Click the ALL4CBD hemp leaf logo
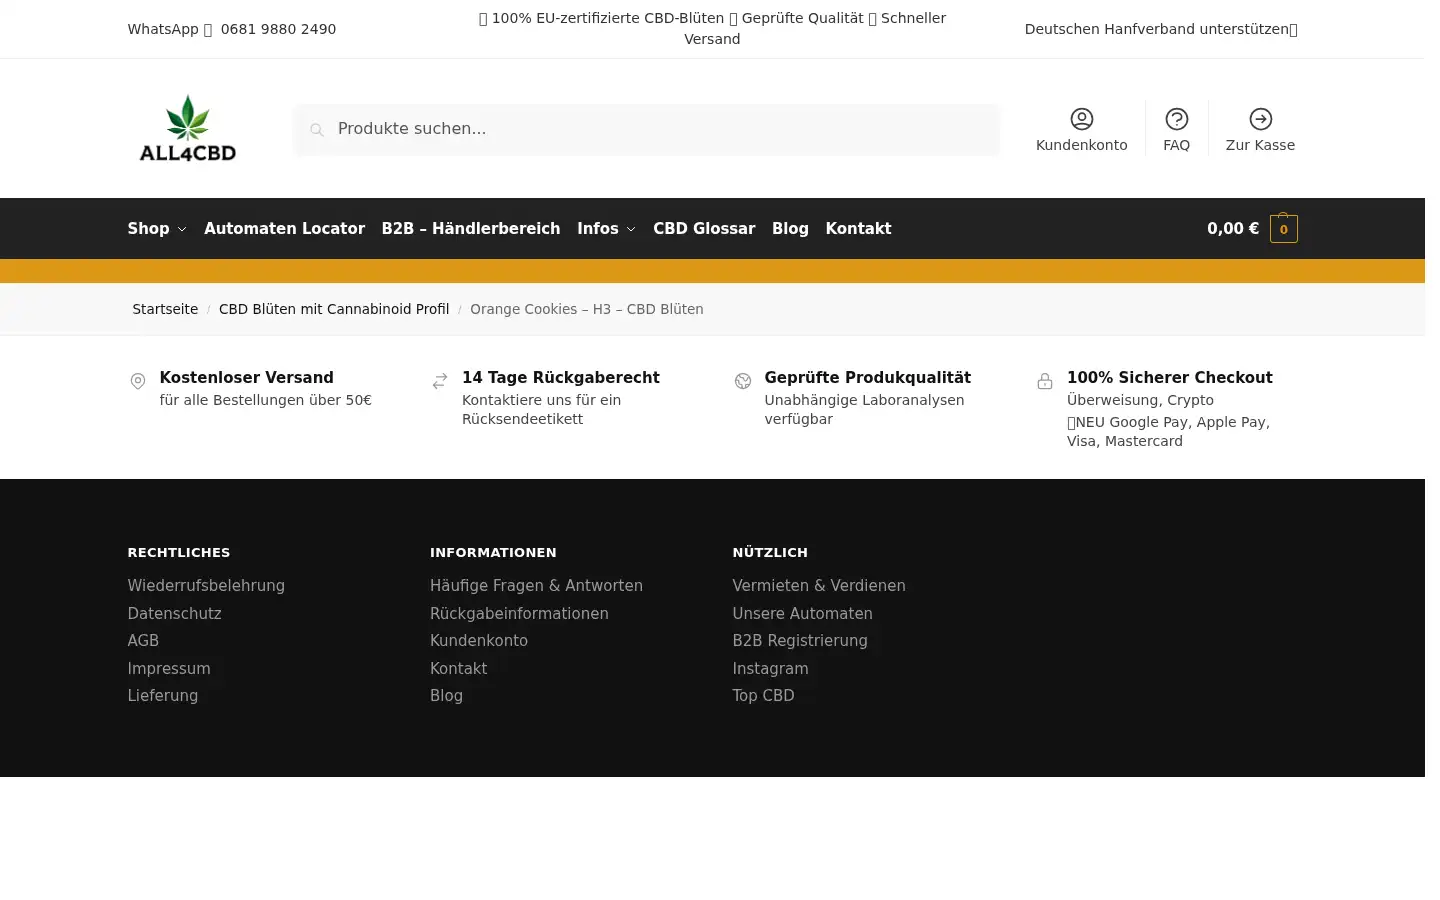This screenshot has height=900, width=1440. (x=188, y=128)
